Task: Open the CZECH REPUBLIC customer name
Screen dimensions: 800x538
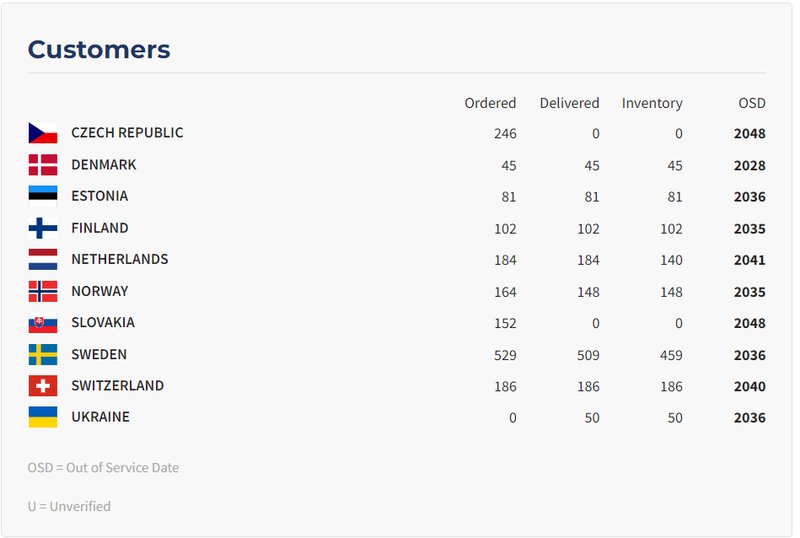Action: [127, 133]
